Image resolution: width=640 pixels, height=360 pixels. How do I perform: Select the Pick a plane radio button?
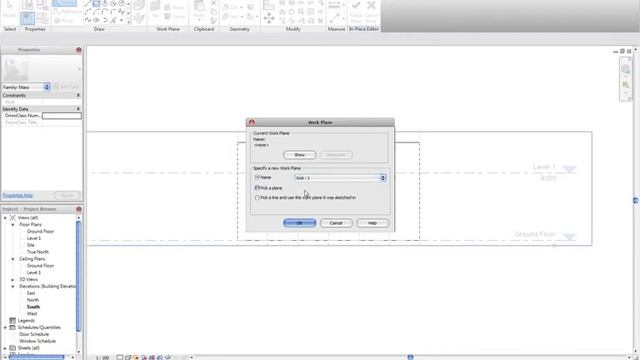tap(257, 188)
